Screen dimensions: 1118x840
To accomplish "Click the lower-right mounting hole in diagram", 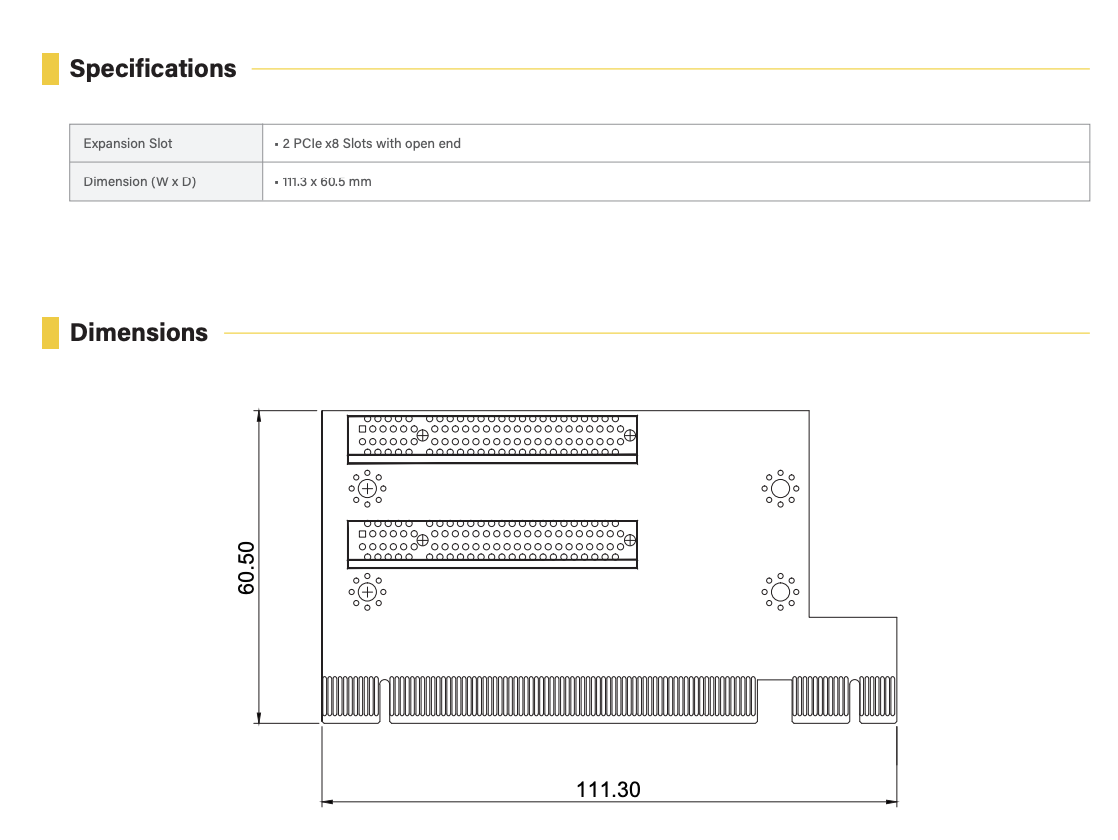I will [779, 592].
